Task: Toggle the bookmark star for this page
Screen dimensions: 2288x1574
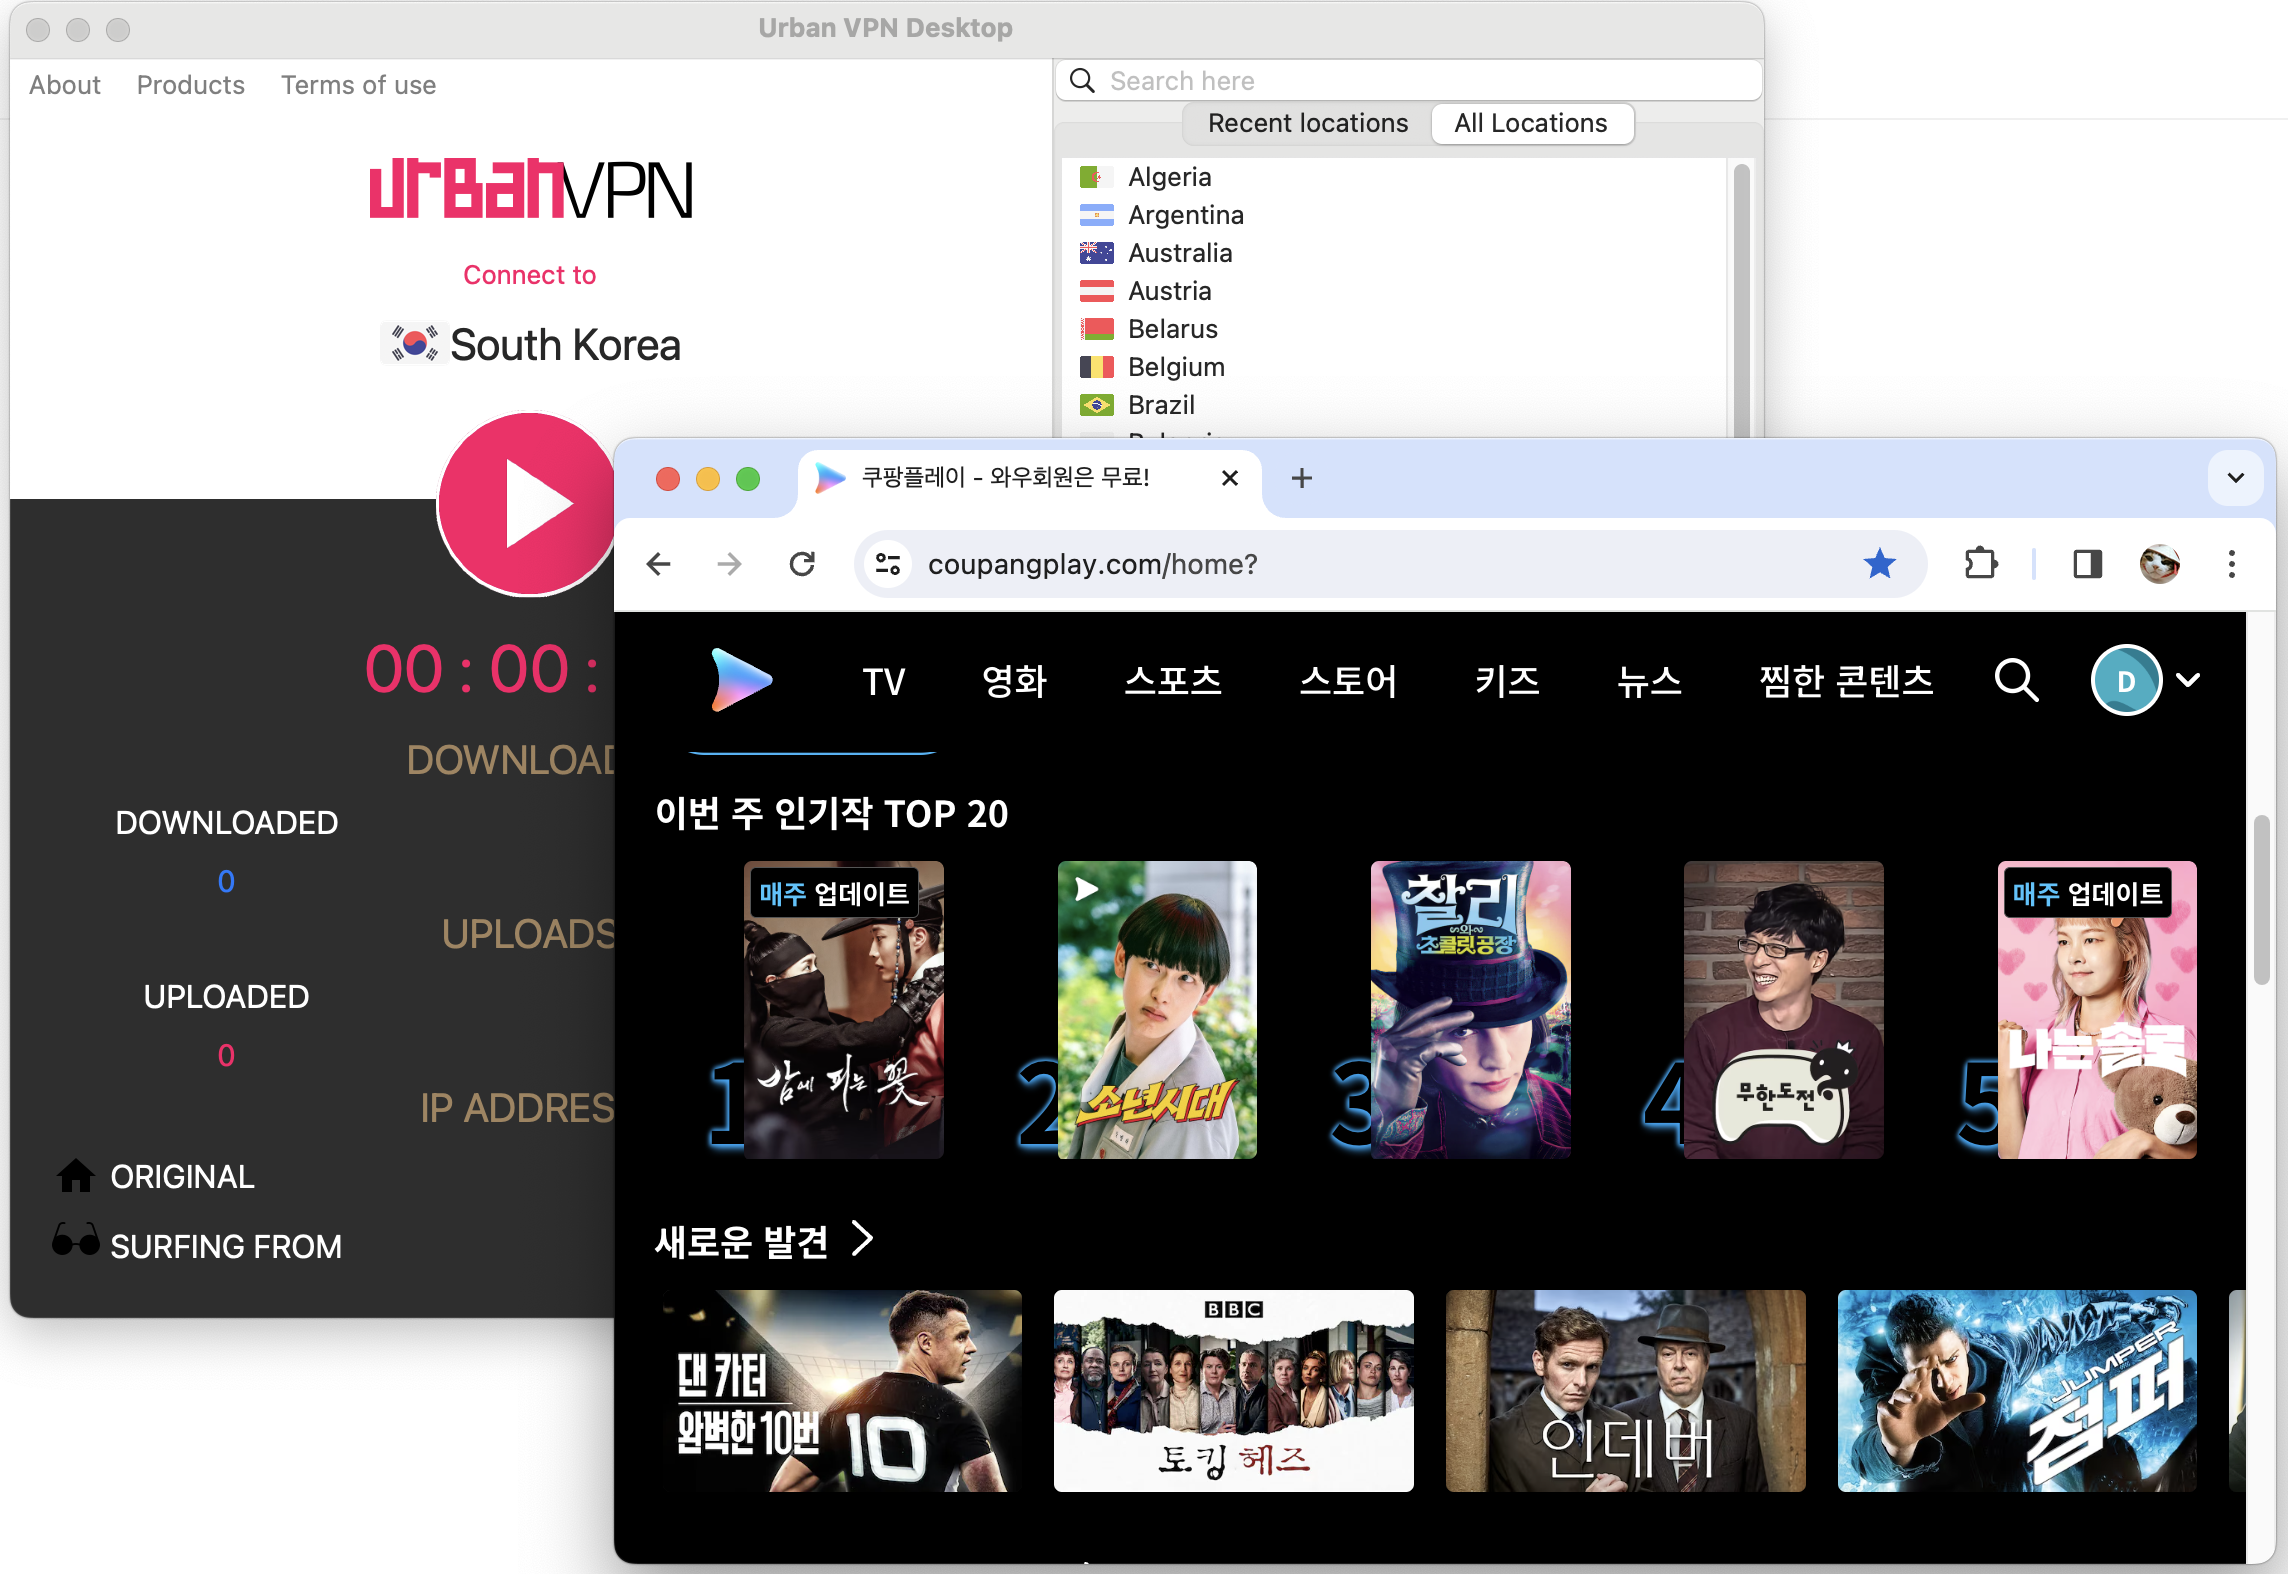Action: pyautogui.click(x=1879, y=564)
